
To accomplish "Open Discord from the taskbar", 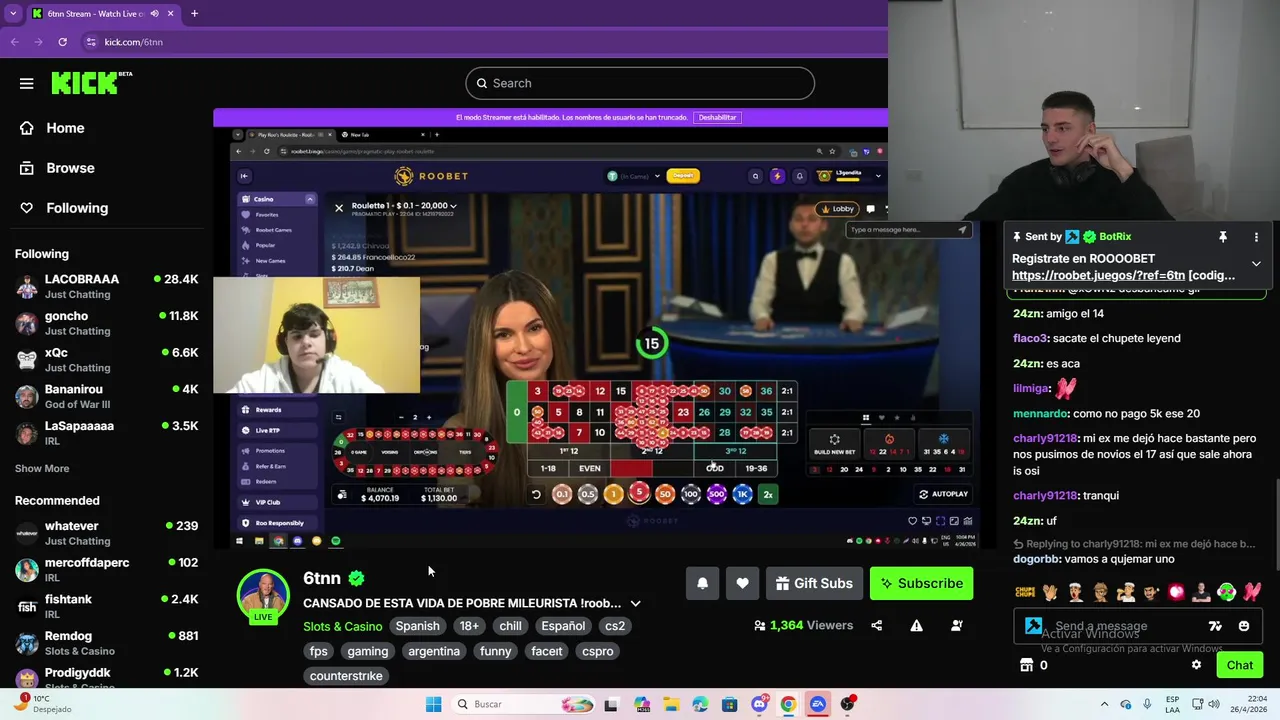I will (x=759, y=704).
